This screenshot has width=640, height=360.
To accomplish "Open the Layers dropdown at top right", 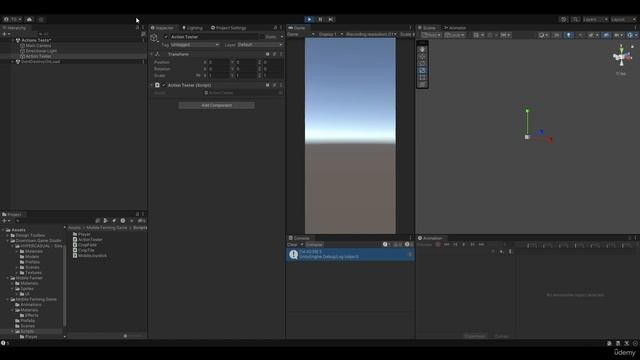I will click(595, 19).
